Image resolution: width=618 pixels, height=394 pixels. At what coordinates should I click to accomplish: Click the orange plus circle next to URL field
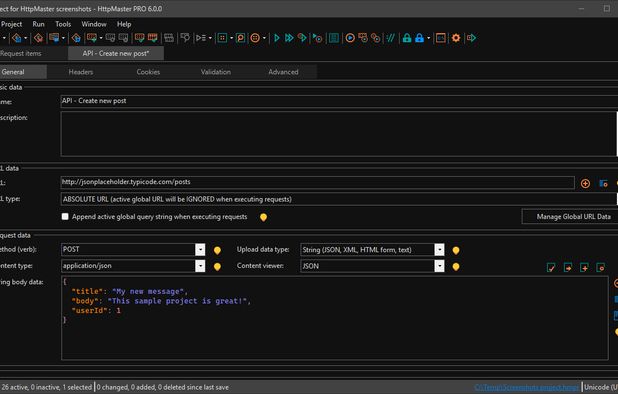(x=585, y=183)
